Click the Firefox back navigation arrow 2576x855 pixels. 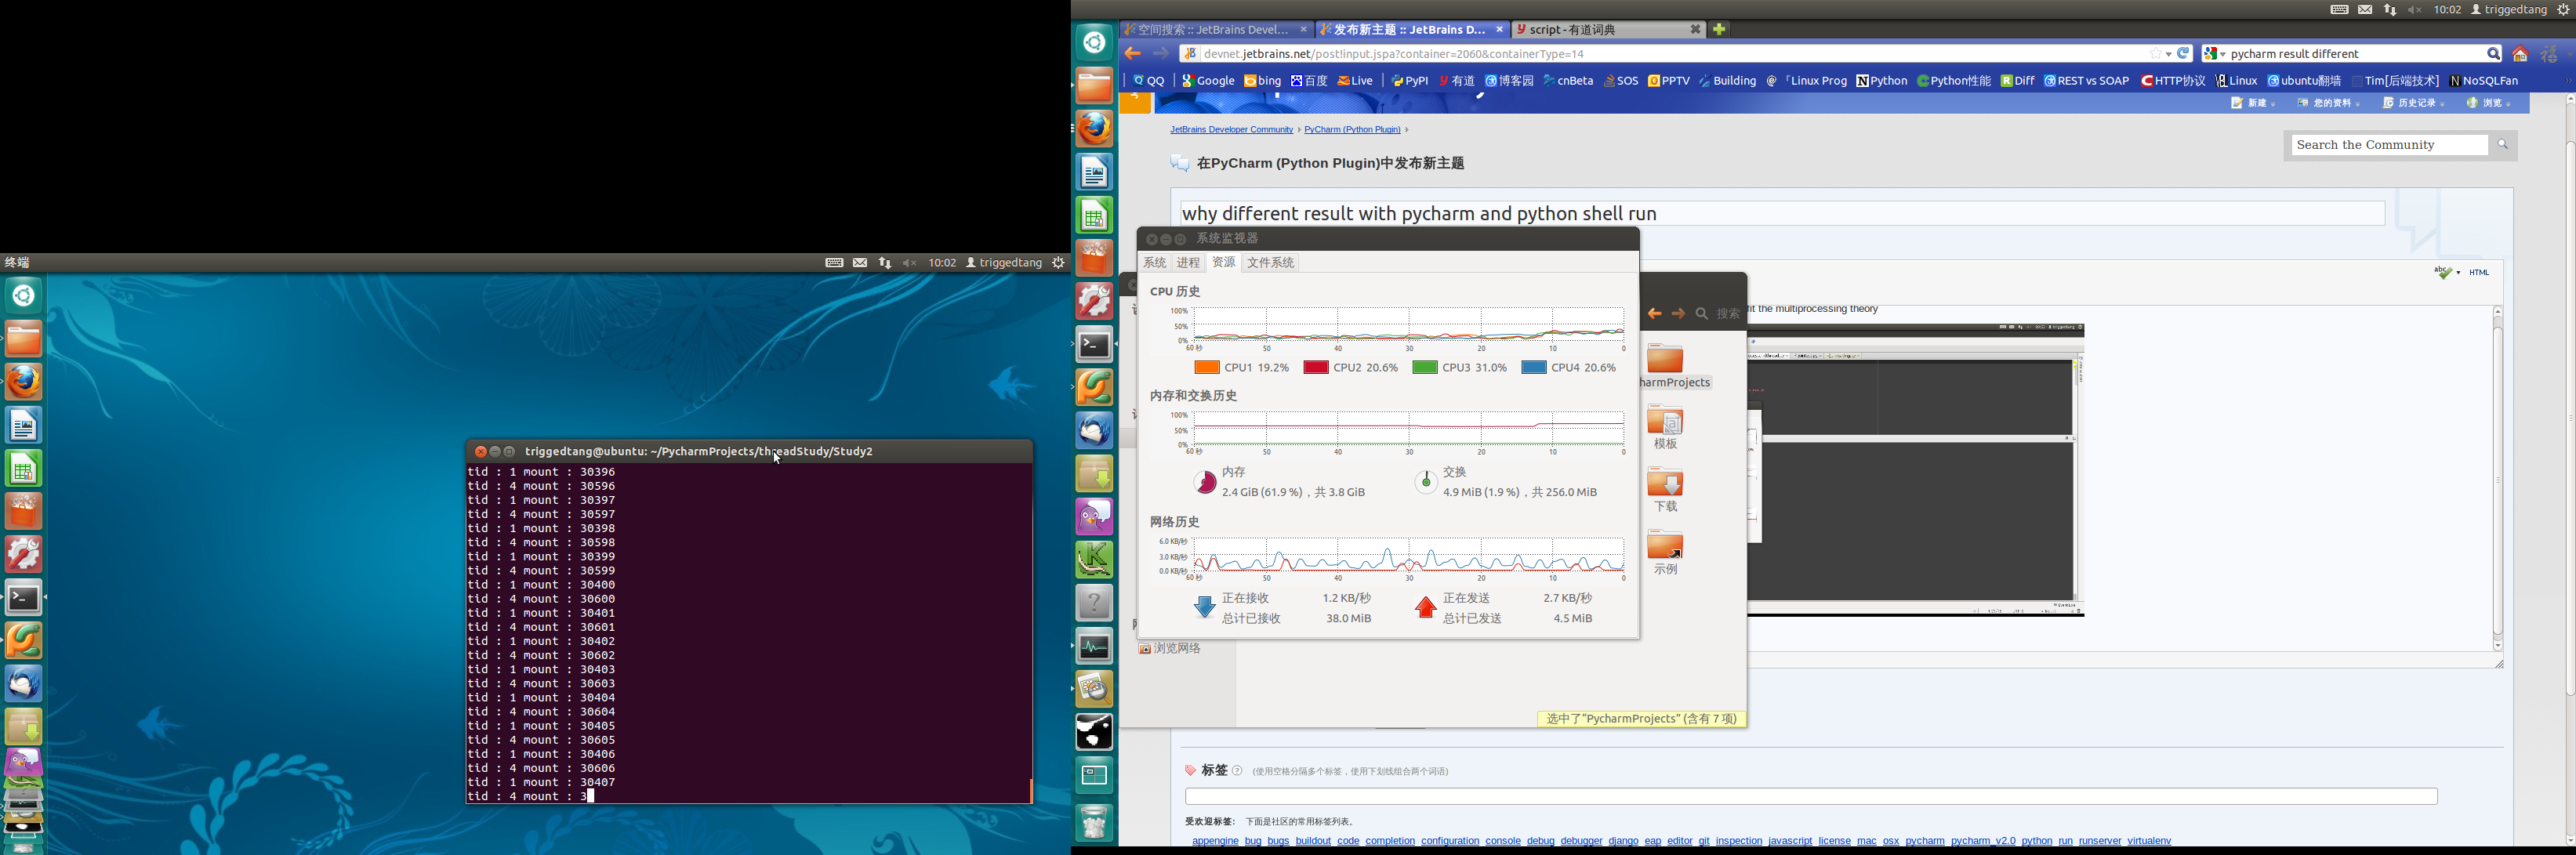click(x=1131, y=53)
